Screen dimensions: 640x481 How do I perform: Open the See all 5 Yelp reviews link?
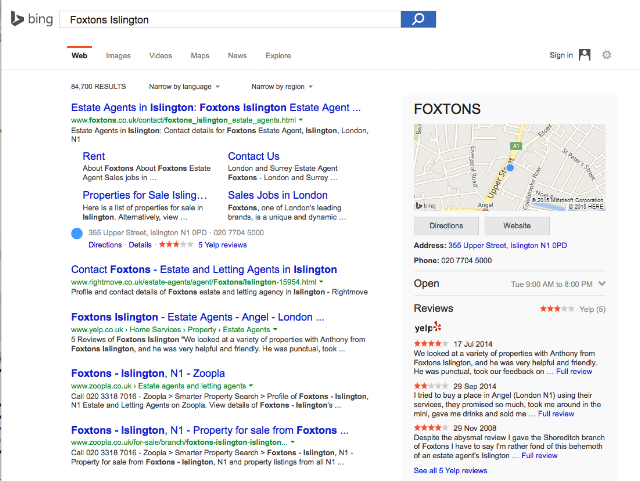click(x=450, y=470)
